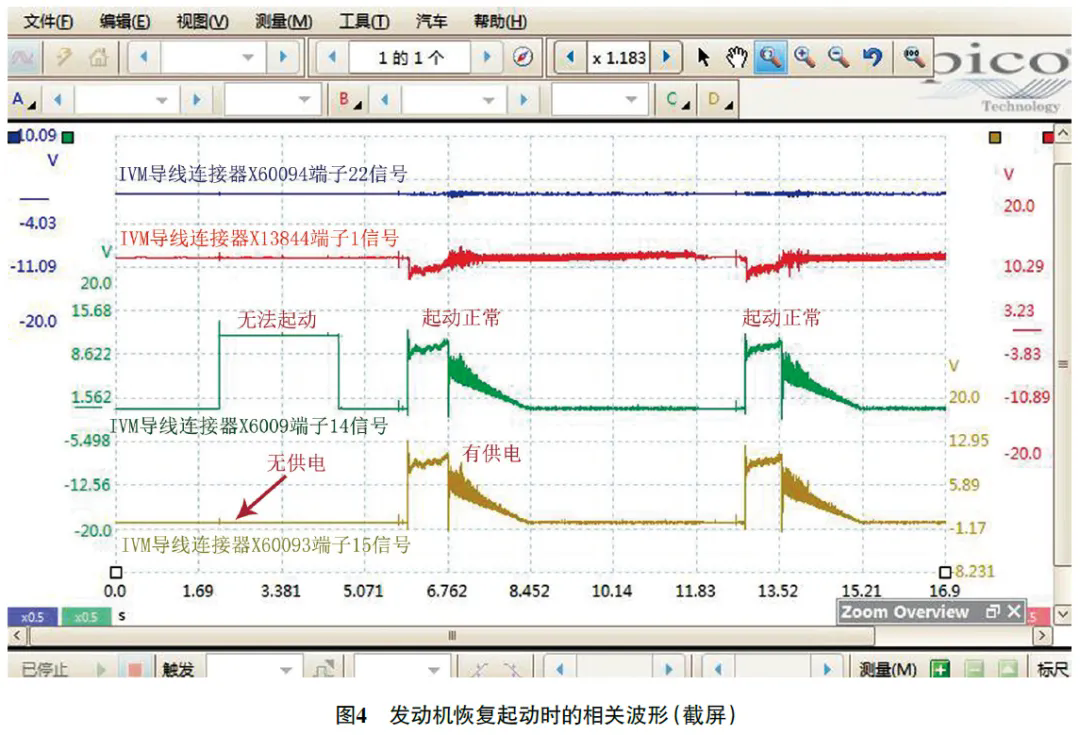The height and width of the screenshot is (735, 1080).
Task: Click vertical scrollbar up arrow
Action: 1063,132
